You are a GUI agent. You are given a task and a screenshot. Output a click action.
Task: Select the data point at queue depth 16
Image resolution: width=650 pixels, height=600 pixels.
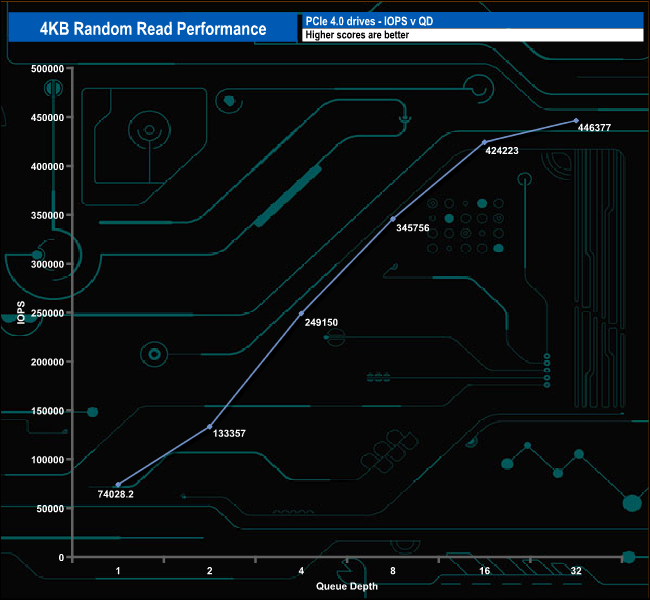[485, 142]
